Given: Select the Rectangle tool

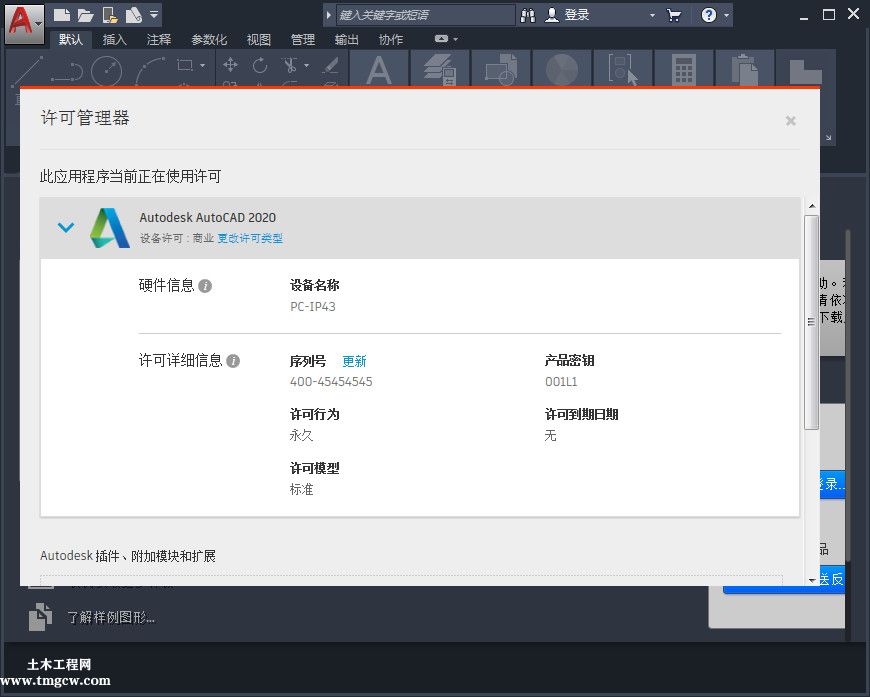Looking at the screenshot, I should coord(184,65).
